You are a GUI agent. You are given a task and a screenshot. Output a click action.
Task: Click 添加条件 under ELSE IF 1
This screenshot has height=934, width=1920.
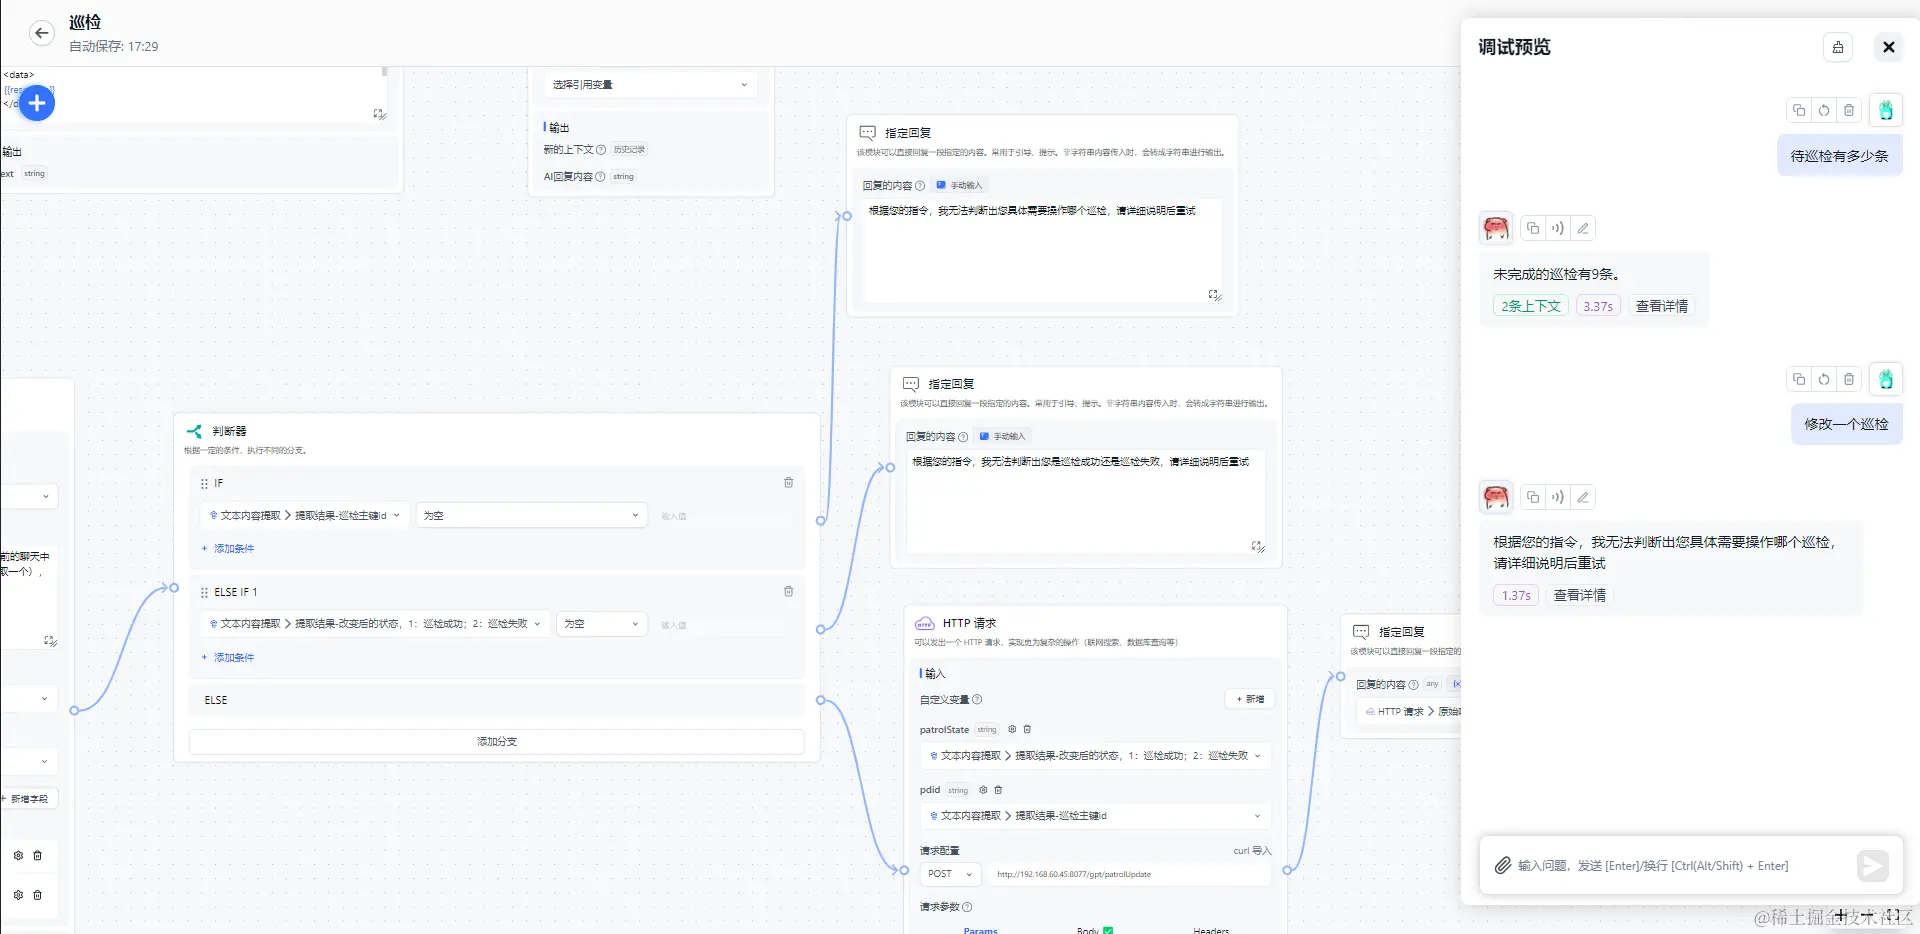pos(228,658)
